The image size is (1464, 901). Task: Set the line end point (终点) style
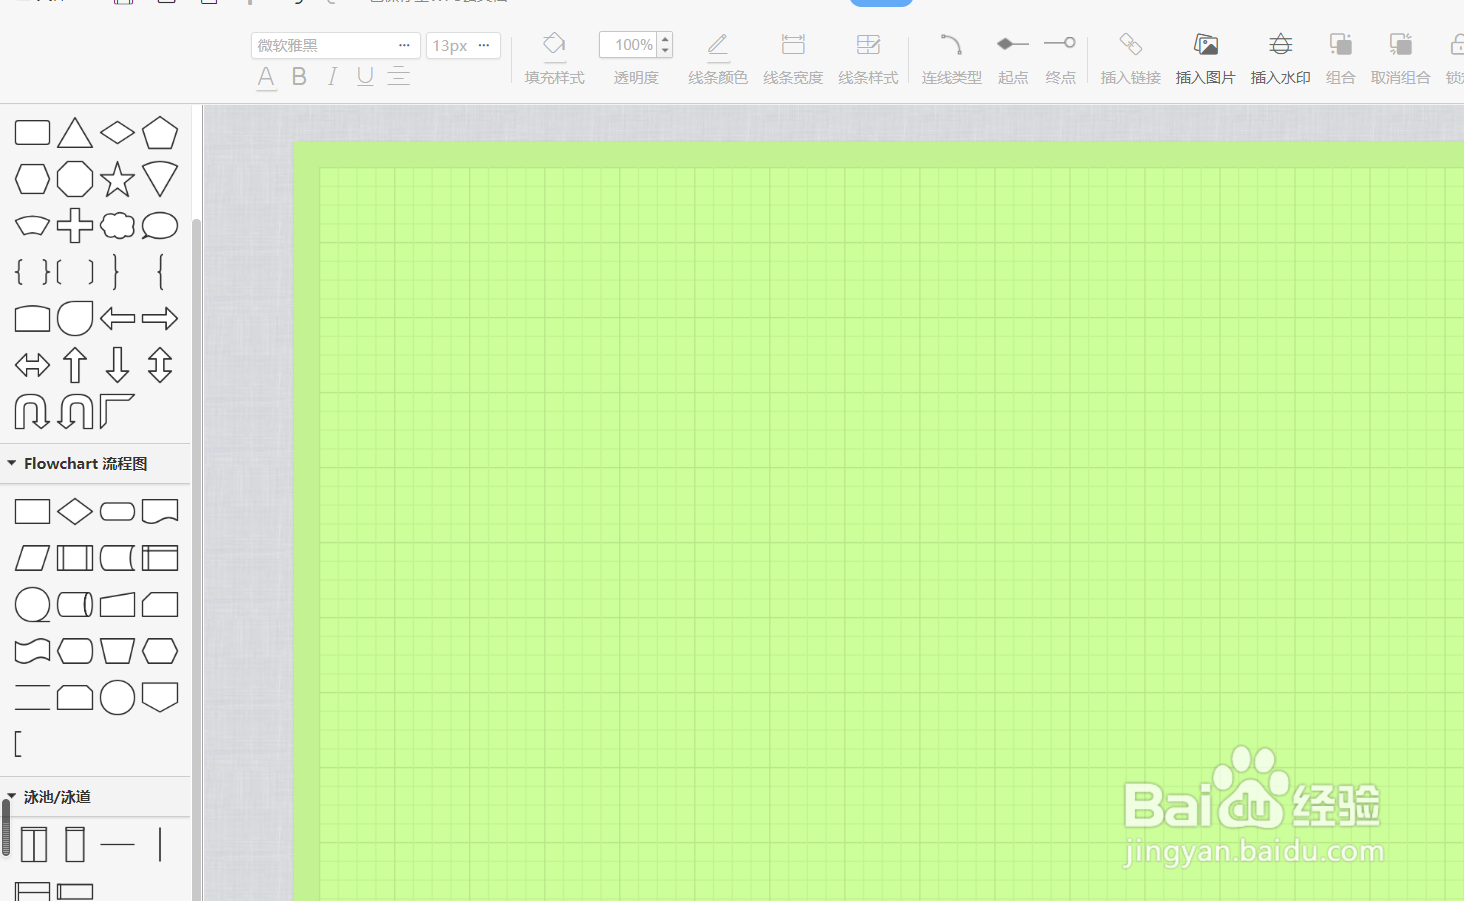tap(1060, 58)
